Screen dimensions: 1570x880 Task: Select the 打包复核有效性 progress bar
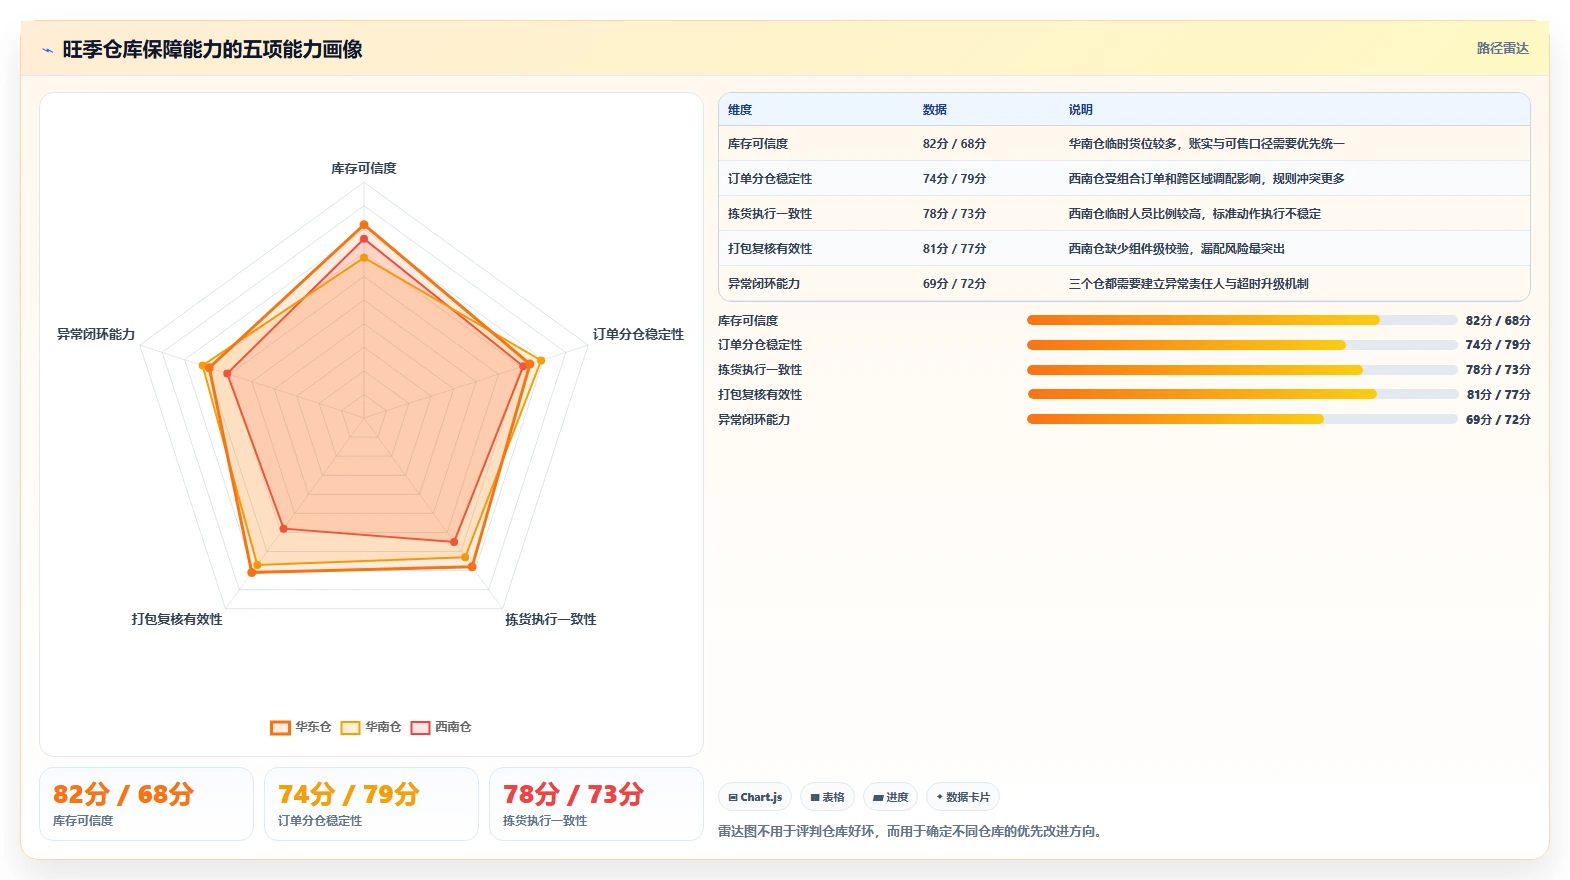[1242, 394]
